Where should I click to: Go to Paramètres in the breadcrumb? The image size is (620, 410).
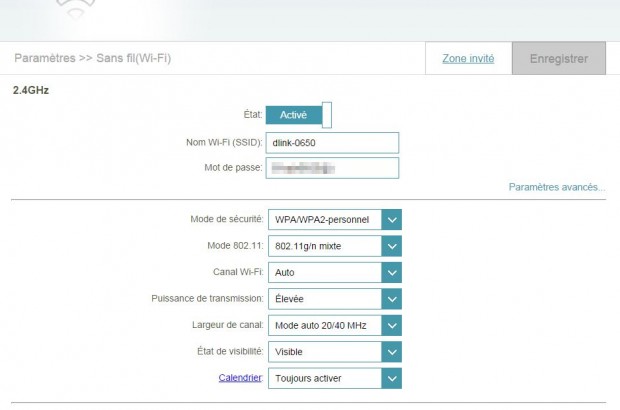pyautogui.click(x=45, y=59)
